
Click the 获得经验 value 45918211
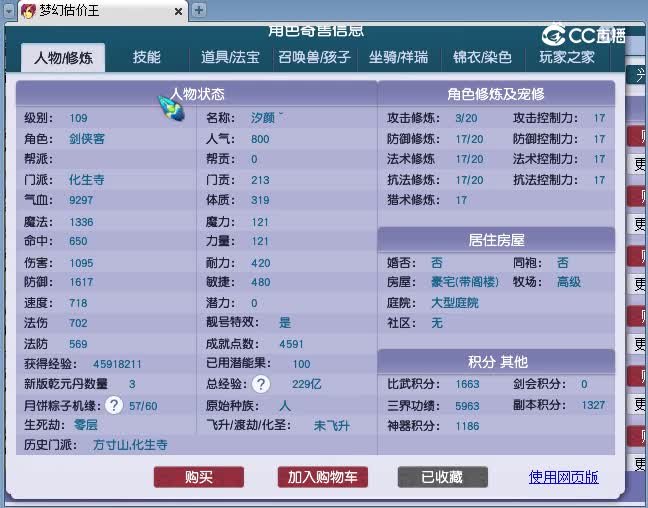[117, 364]
